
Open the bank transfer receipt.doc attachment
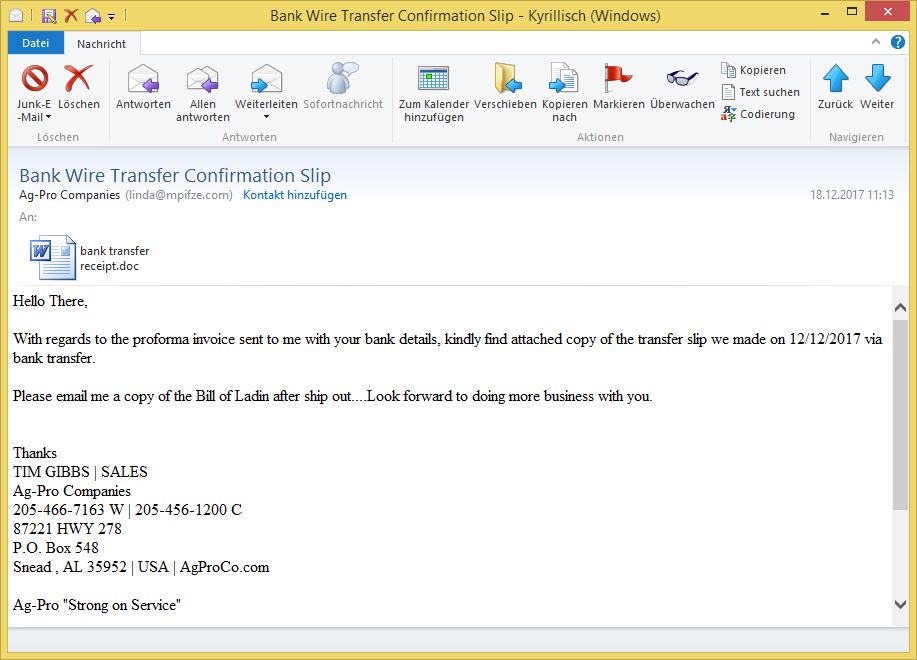89,258
